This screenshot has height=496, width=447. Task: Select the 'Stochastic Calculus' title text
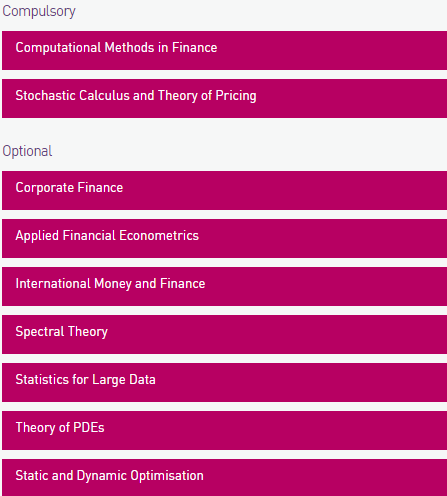pos(72,96)
